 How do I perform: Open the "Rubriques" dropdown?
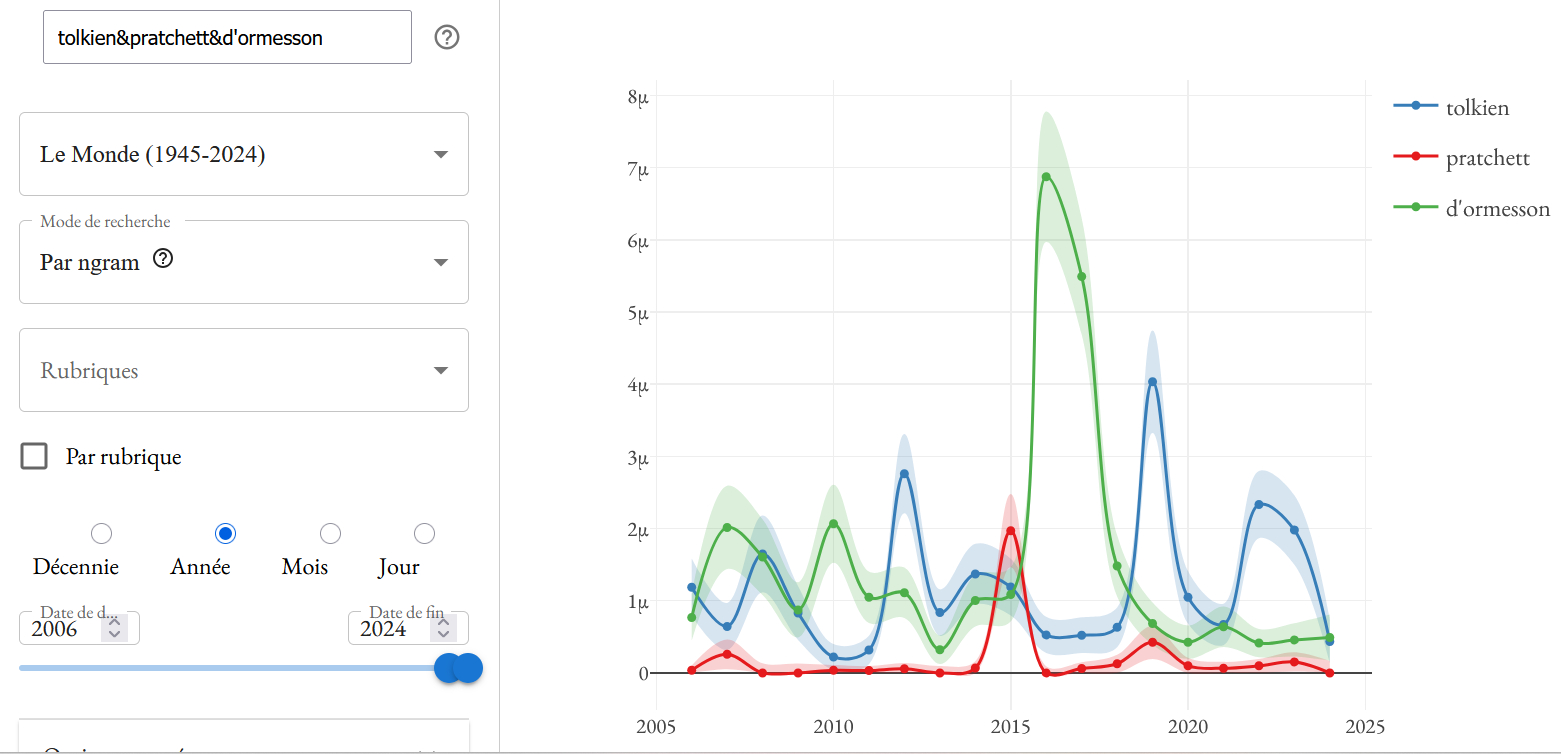[244, 370]
